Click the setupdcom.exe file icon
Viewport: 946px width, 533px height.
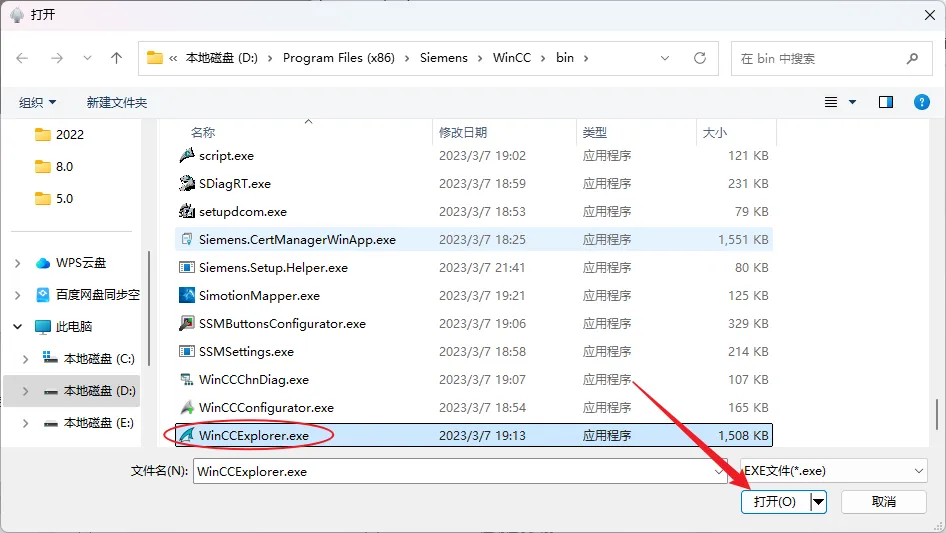(x=187, y=211)
